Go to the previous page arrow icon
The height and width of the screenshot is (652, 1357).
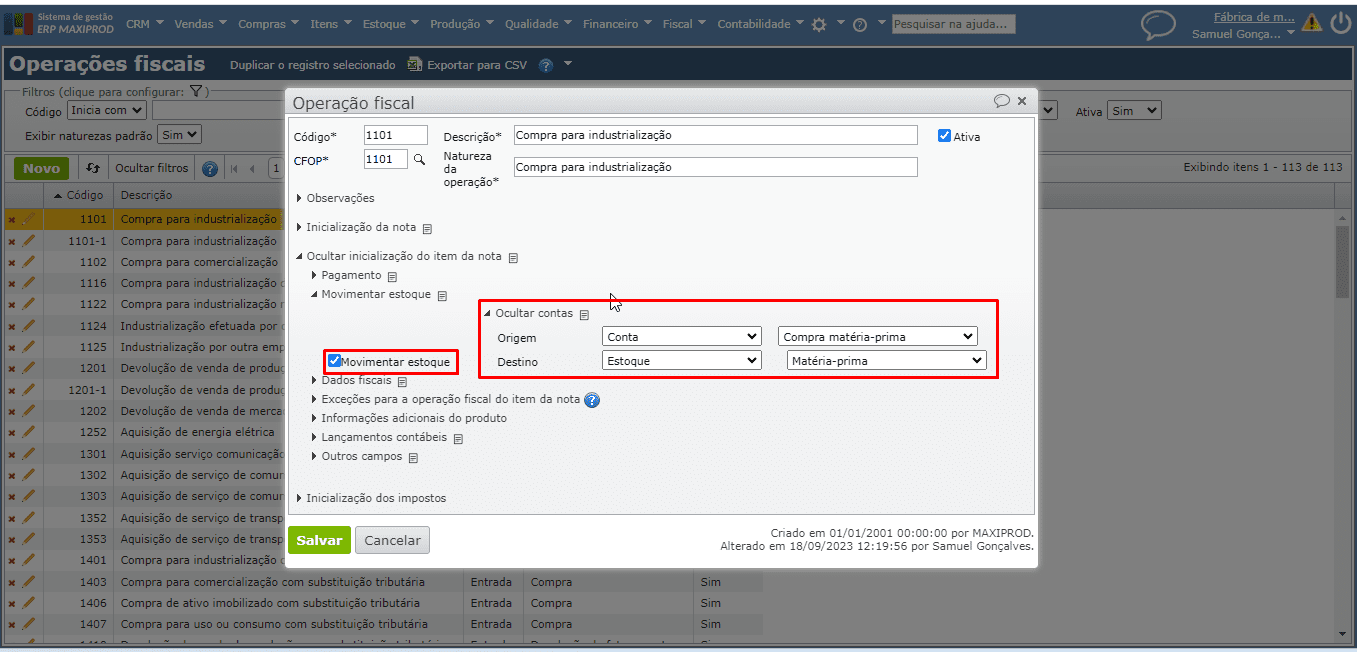point(252,169)
